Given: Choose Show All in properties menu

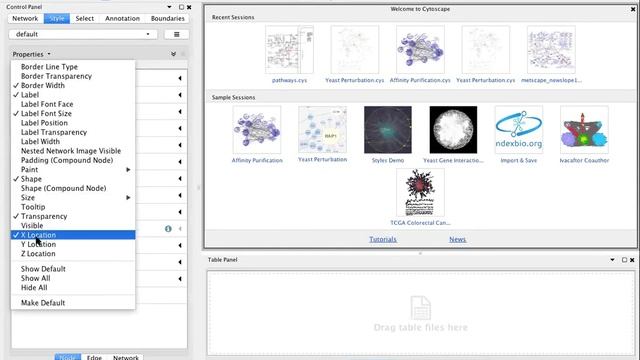Looking at the screenshot, I should coord(73,278).
